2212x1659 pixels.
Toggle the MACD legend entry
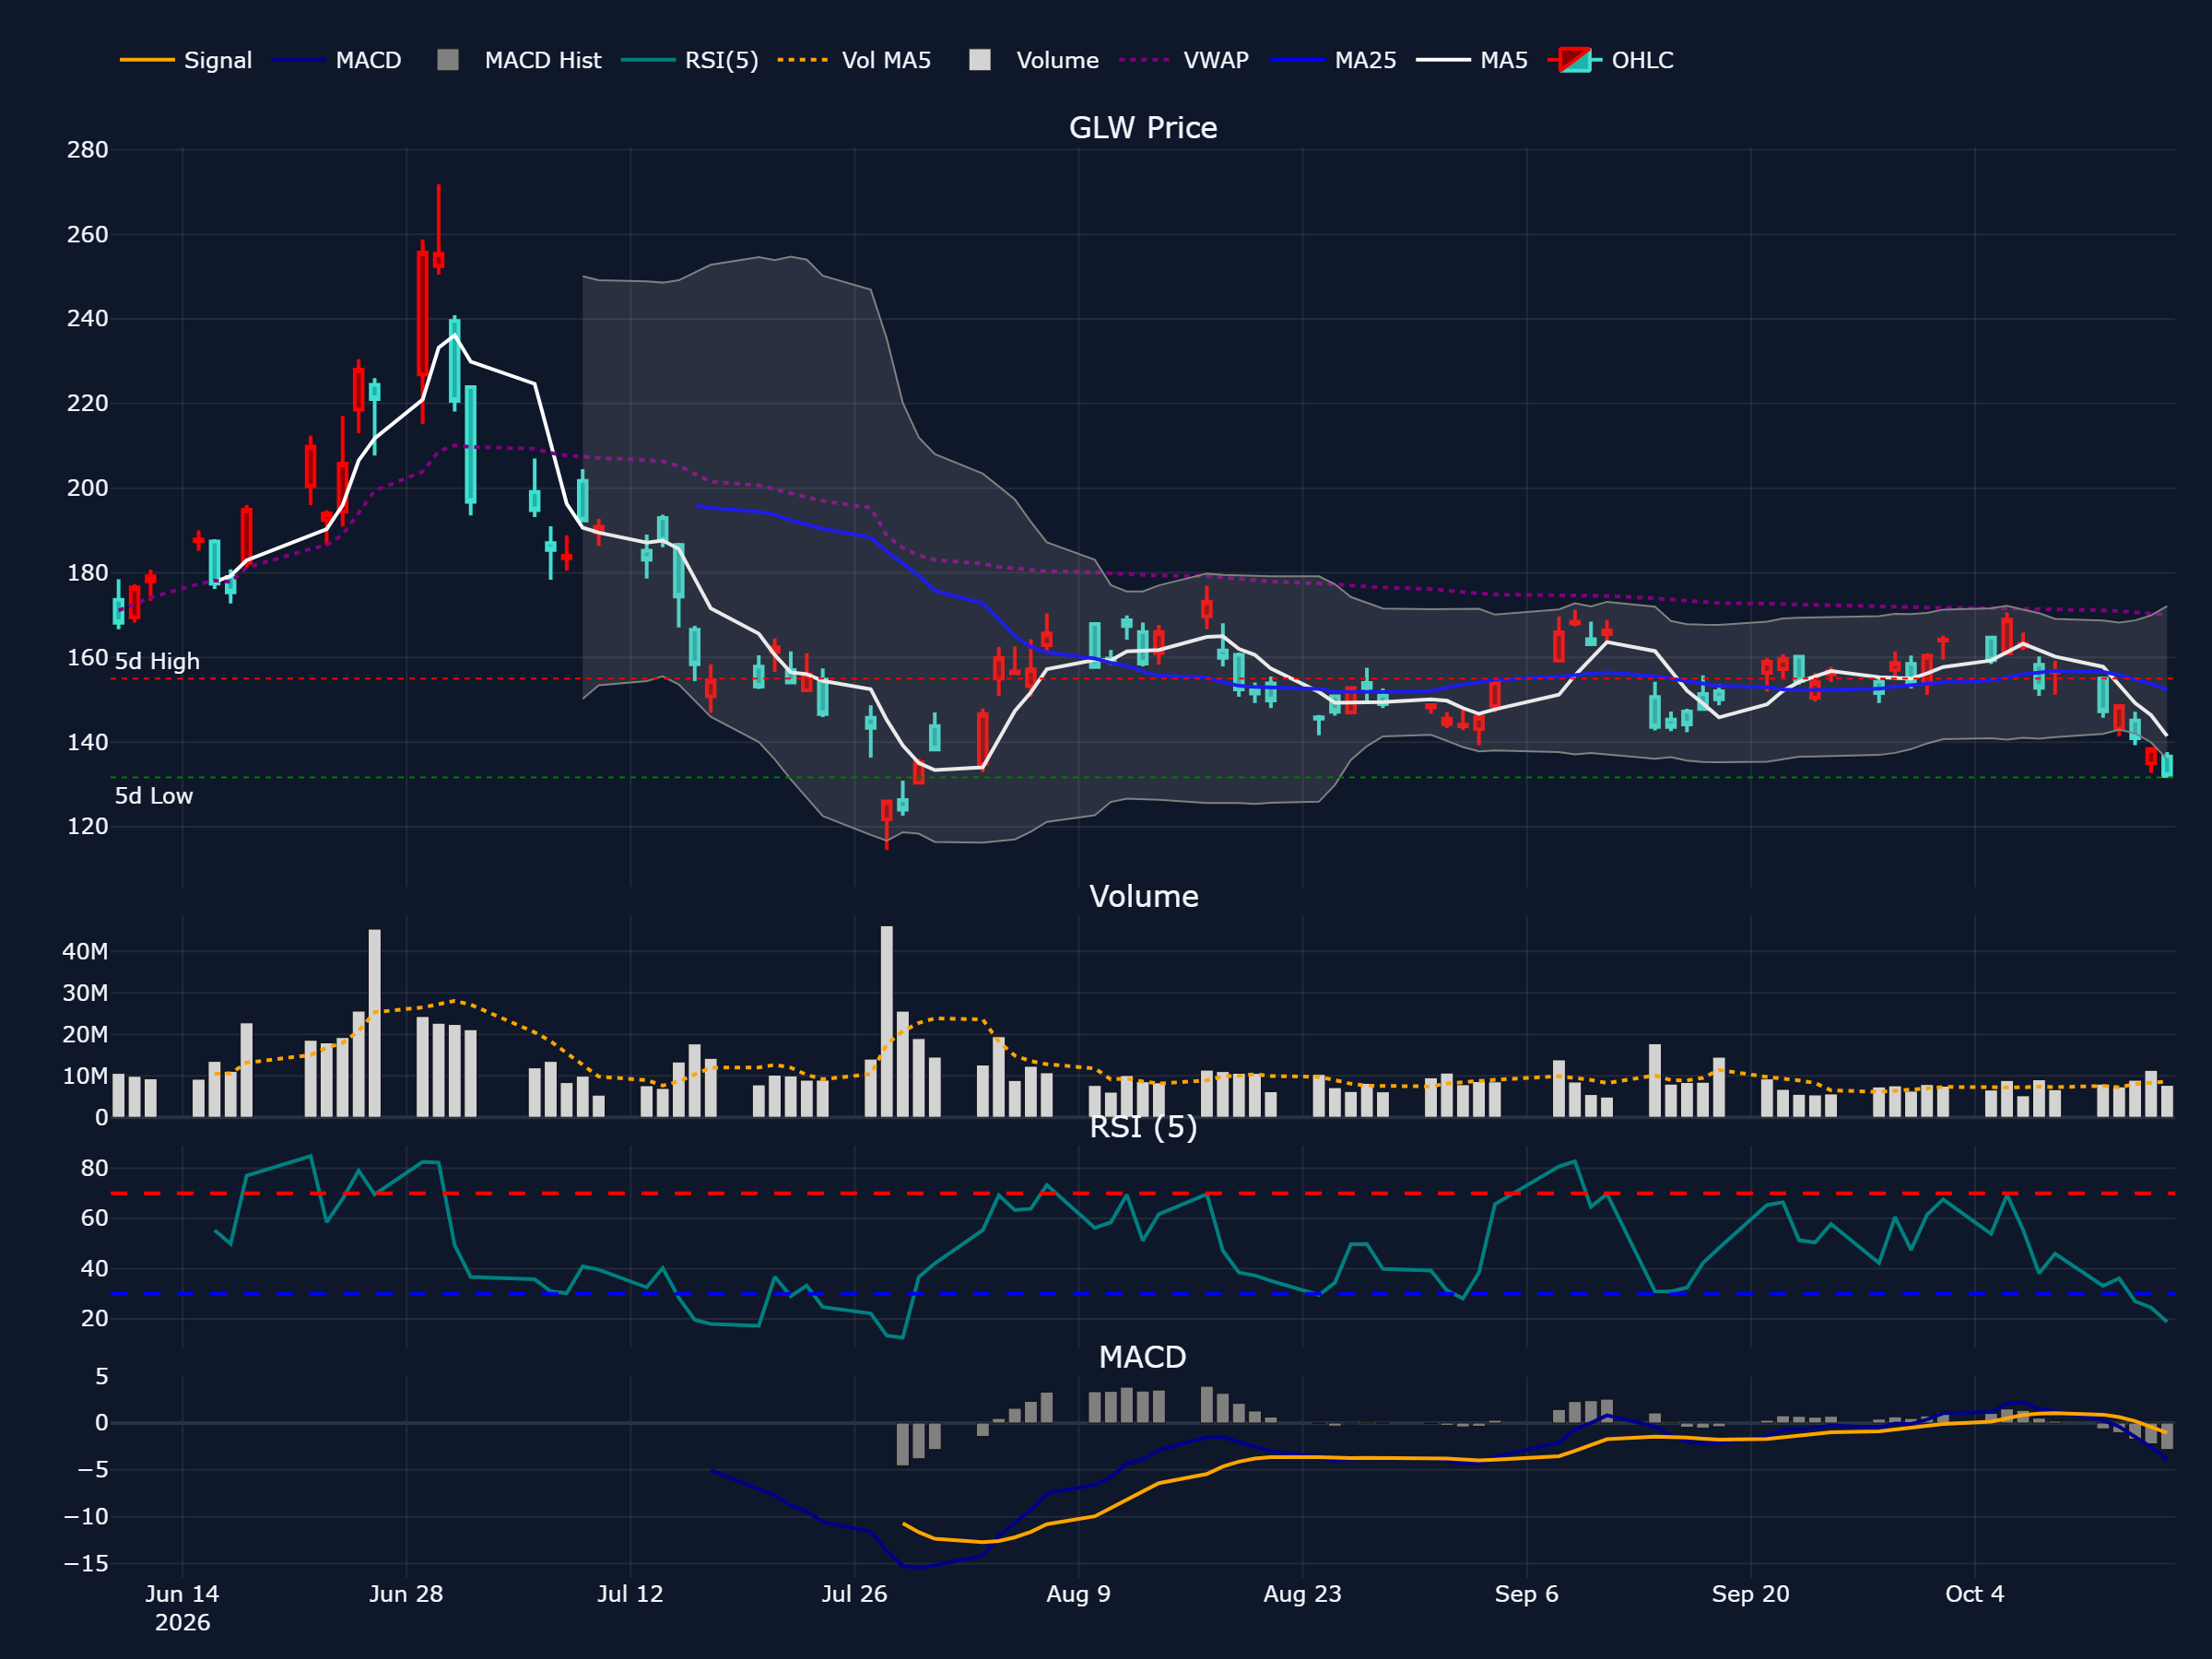(337, 60)
